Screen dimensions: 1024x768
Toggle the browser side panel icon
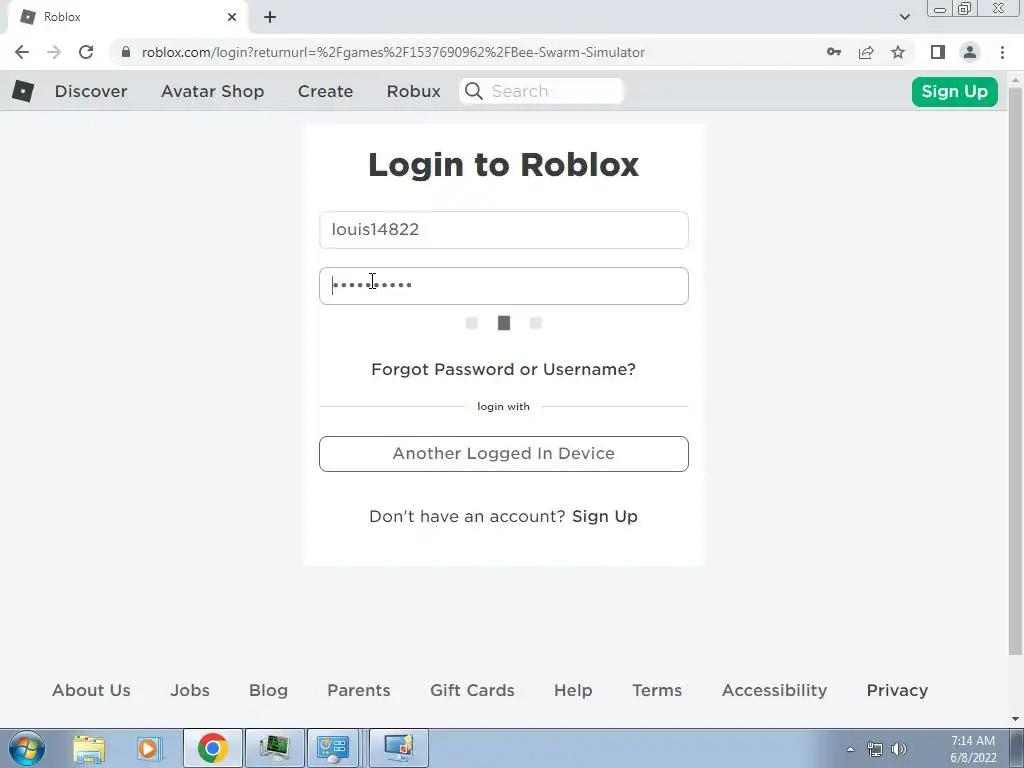(x=938, y=52)
